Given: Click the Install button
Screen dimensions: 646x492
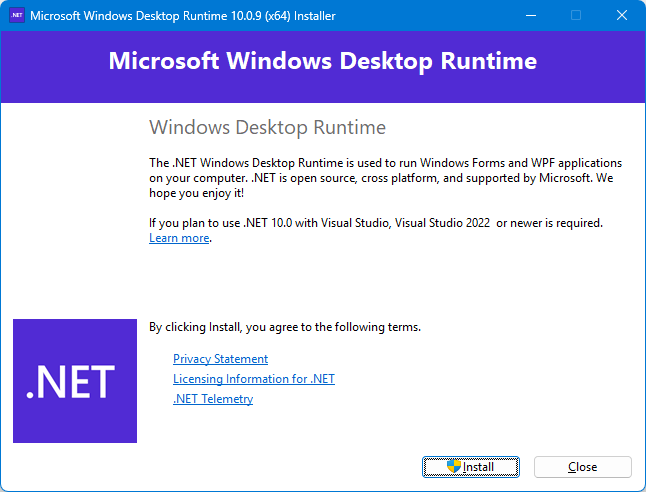Looking at the screenshot, I should coord(470,467).
